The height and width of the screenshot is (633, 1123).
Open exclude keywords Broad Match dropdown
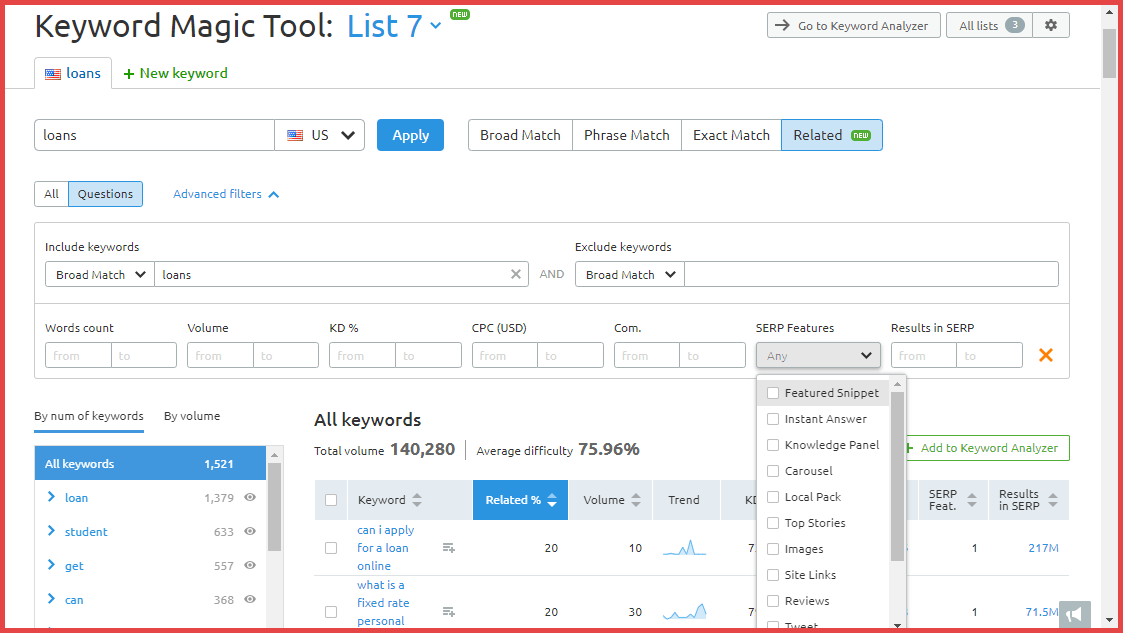click(630, 274)
